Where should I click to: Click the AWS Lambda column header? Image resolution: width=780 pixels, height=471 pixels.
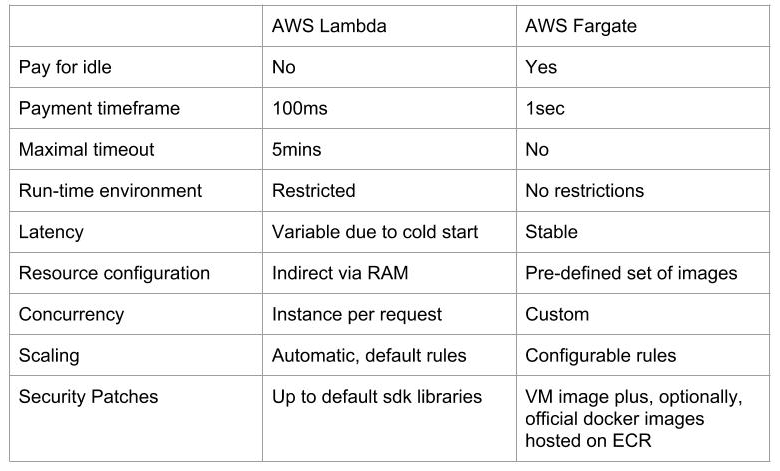[329, 26]
